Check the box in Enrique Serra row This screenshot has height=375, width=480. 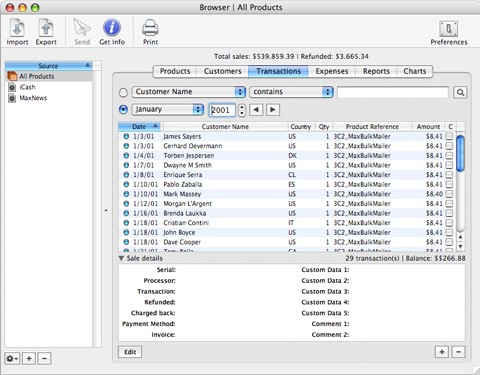point(449,175)
